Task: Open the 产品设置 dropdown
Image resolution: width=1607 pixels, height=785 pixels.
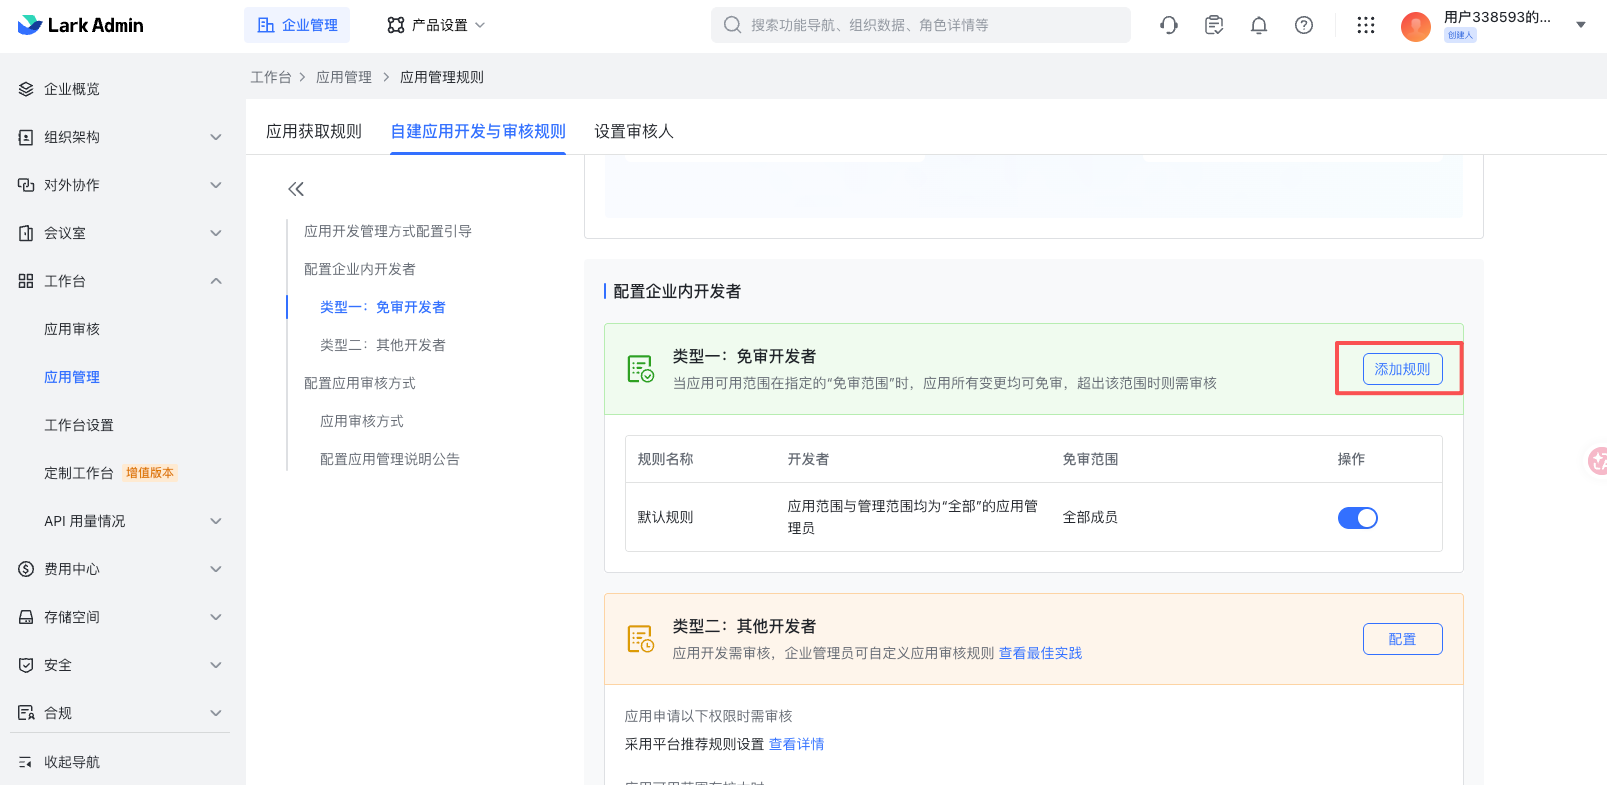Action: (436, 25)
